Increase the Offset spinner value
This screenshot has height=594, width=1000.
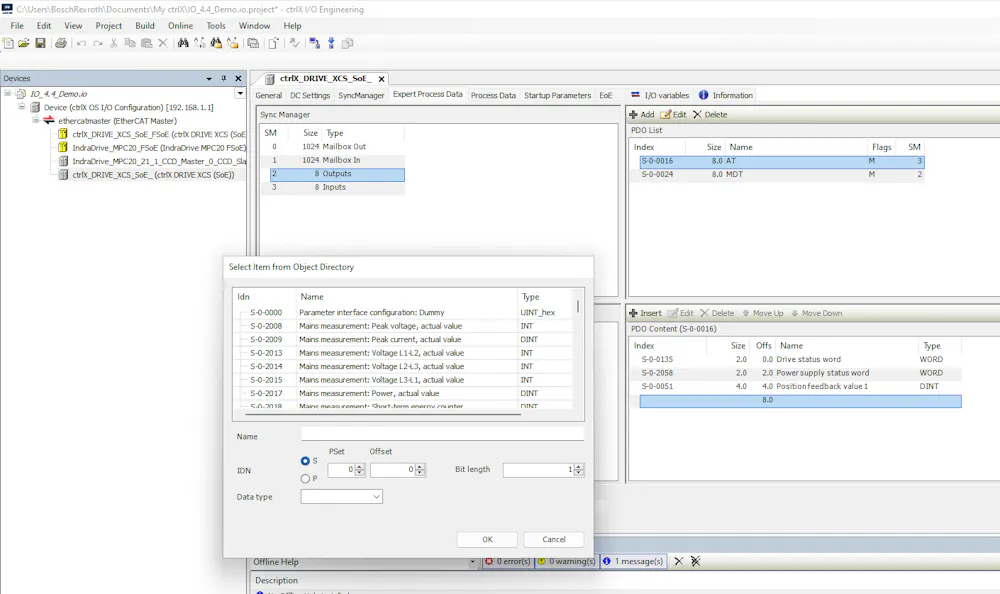[x=420, y=467]
